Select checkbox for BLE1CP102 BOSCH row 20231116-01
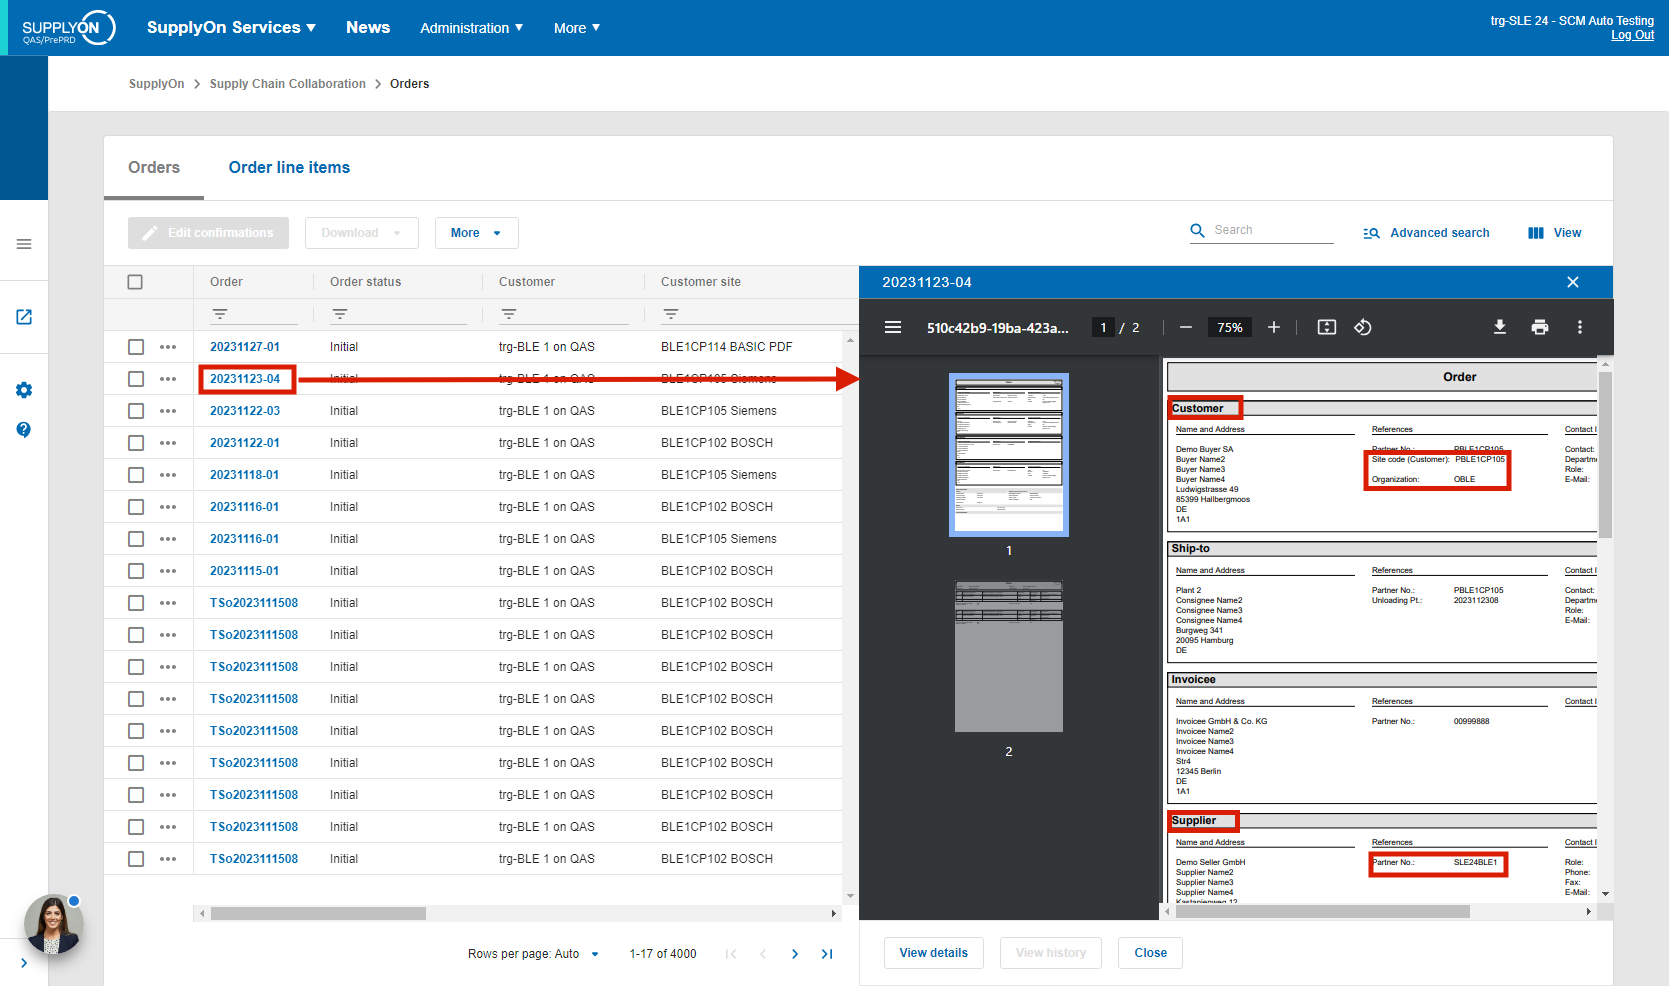 point(136,507)
